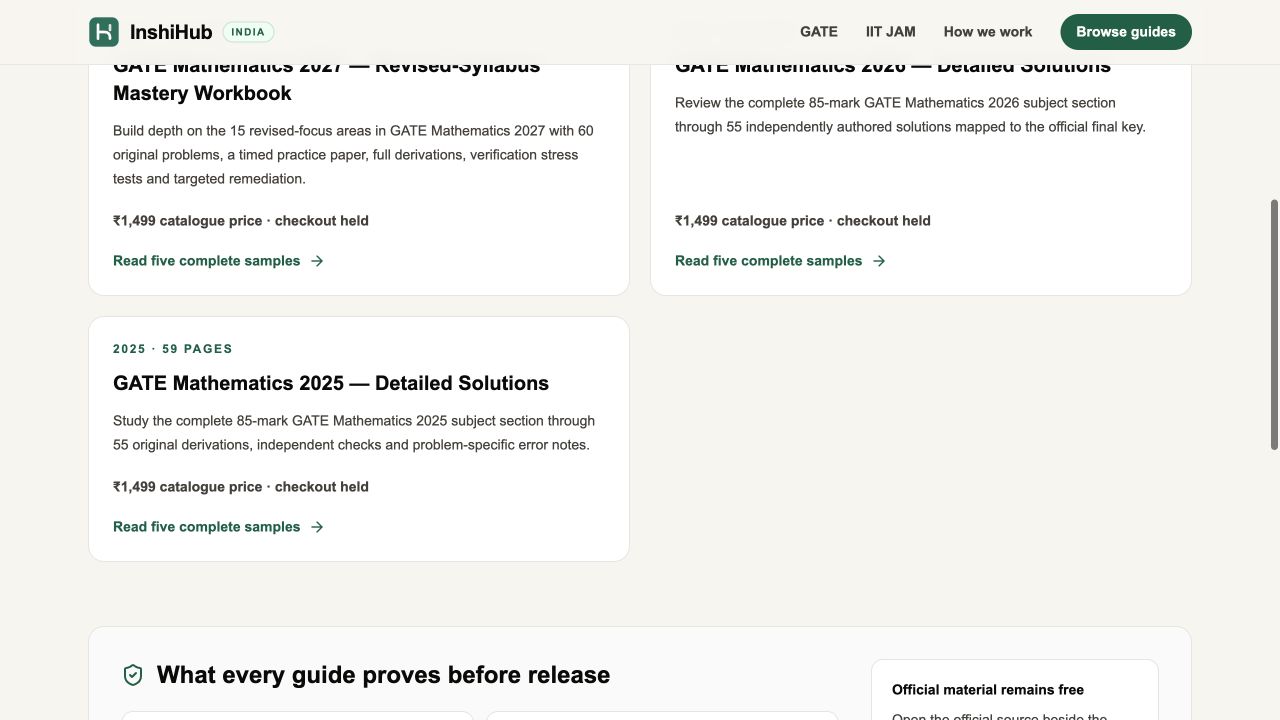Click the shield check icon beside guide proof heading

click(x=133, y=675)
